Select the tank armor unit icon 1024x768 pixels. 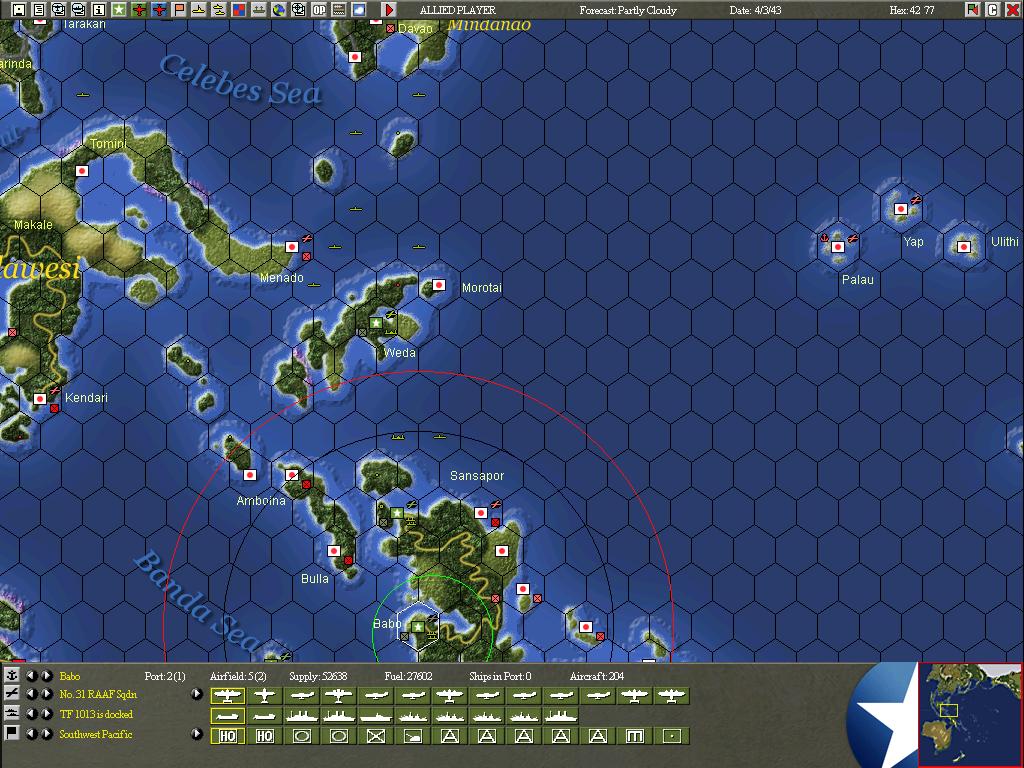tap(413, 736)
